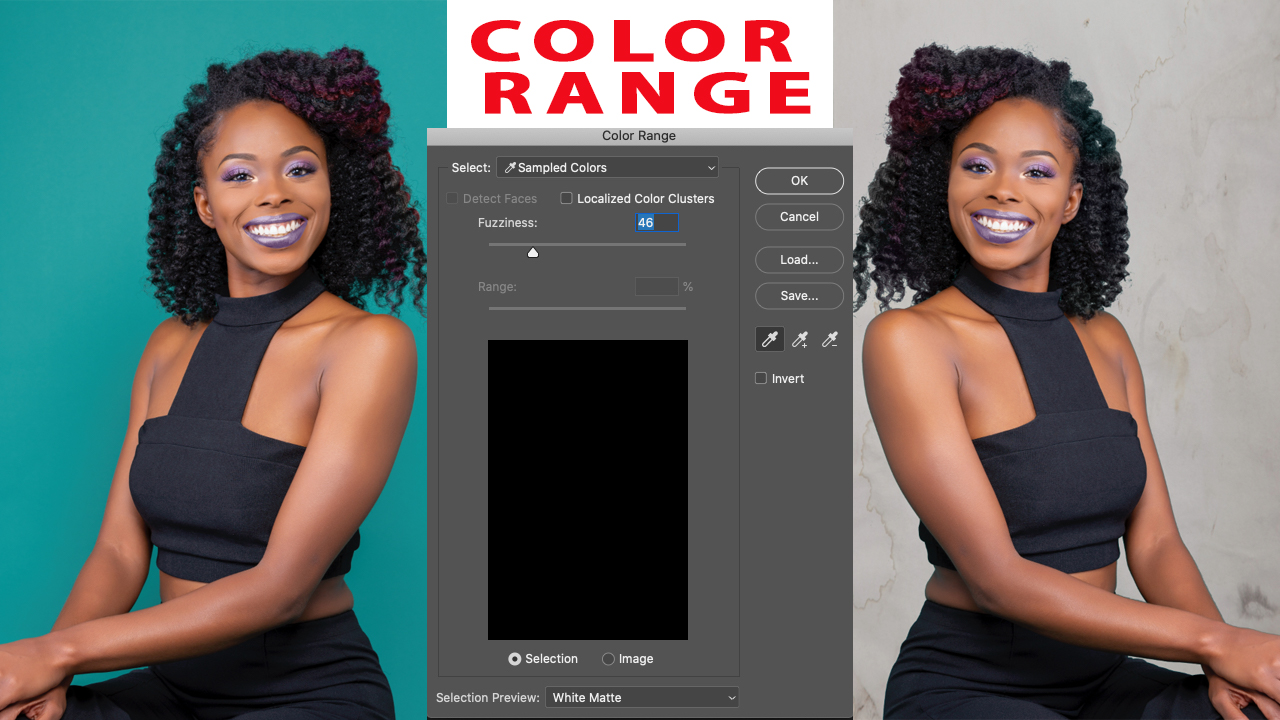1280x720 pixels.
Task: Save the current color range settings
Action: coord(799,295)
